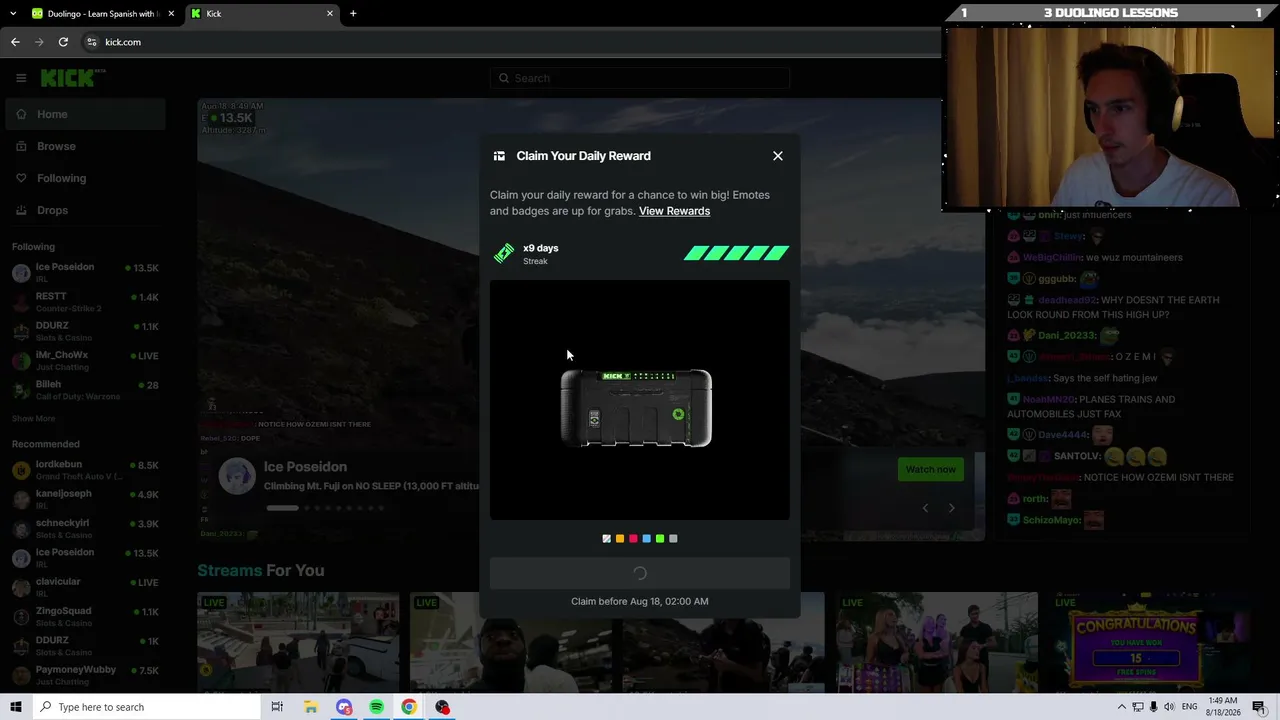Open schneckyirl channel in Recommended
Viewport: 1280px width, 720px height.
(84, 529)
